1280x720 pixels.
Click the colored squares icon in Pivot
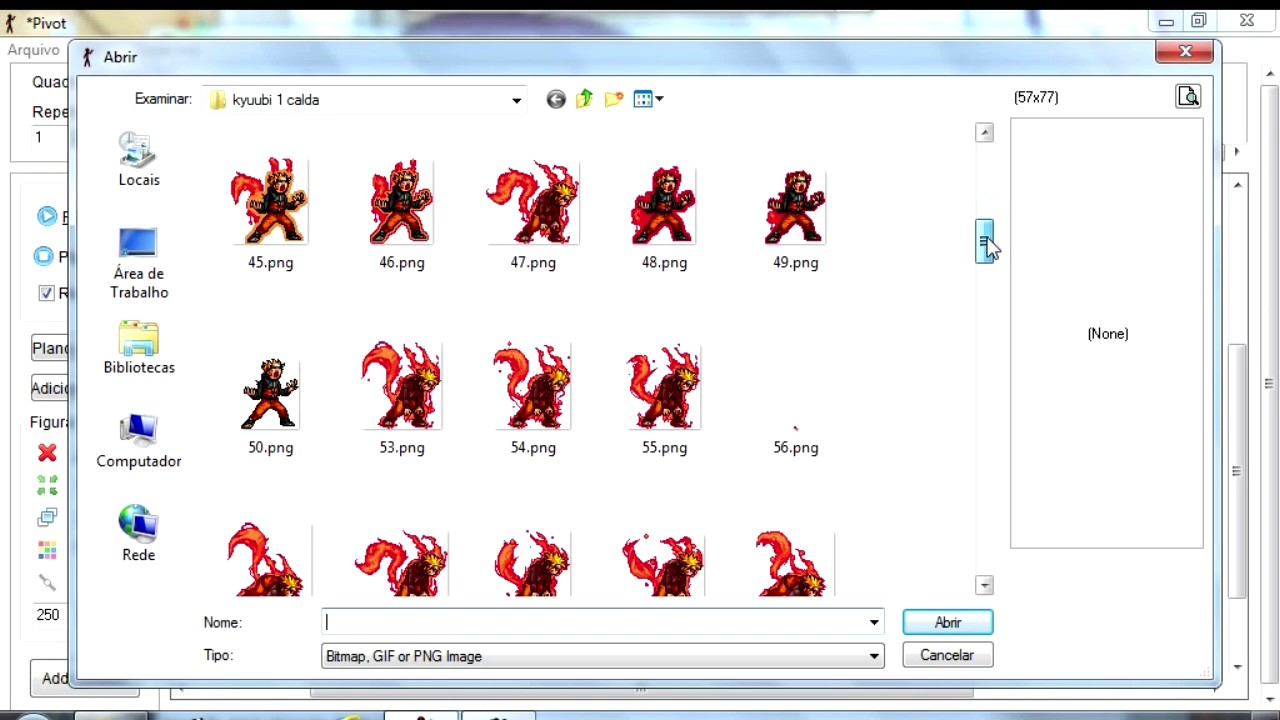[47, 550]
